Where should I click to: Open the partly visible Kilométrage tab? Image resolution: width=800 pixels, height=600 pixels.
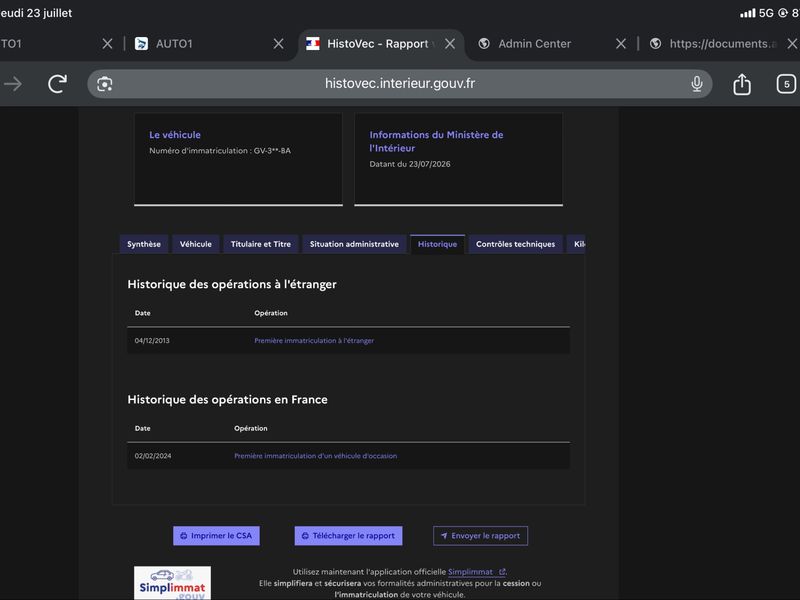point(577,244)
